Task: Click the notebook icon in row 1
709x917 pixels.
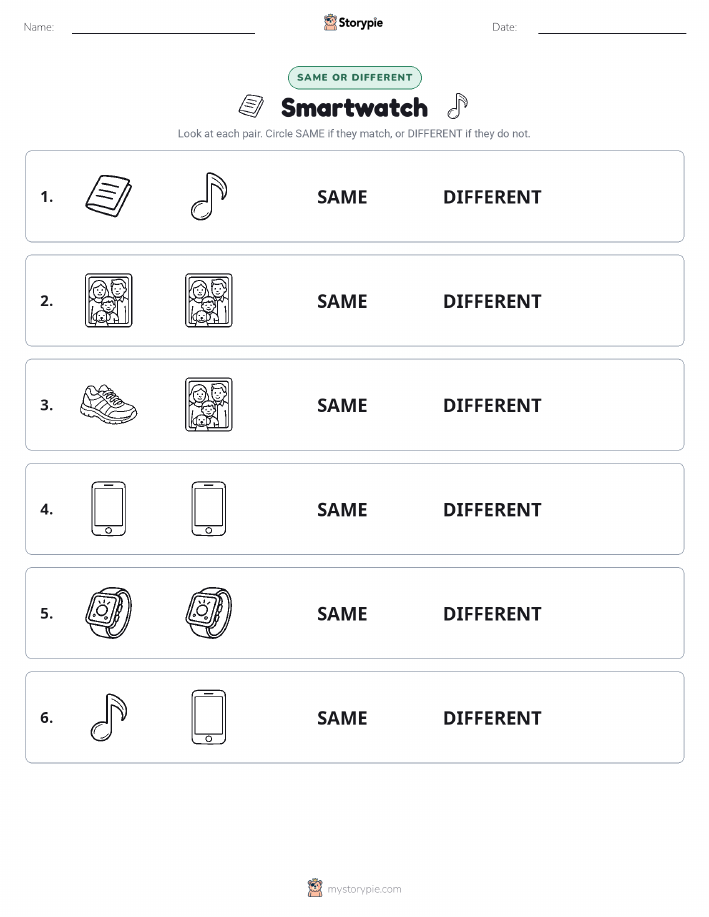Action: tap(108, 196)
